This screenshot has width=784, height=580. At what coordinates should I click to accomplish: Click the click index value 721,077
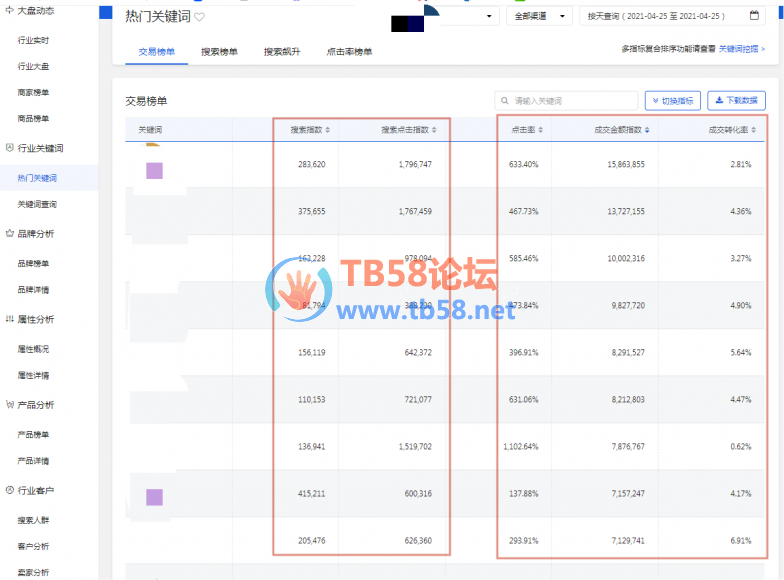(418, 399)
